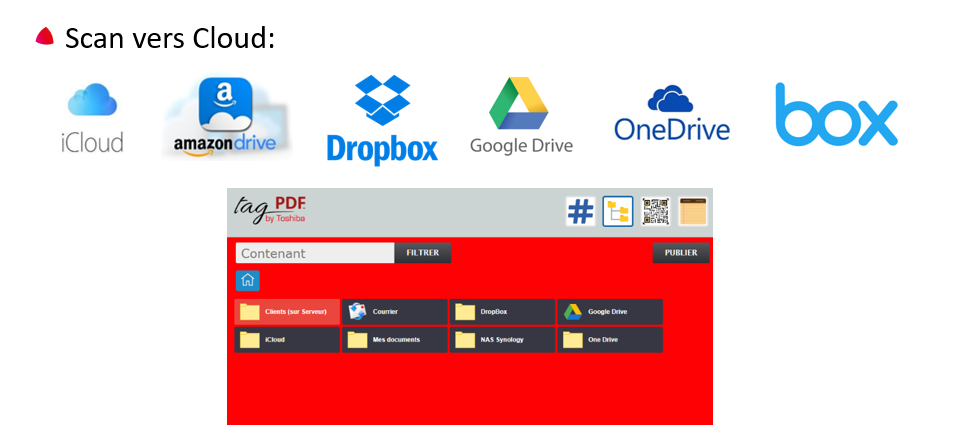Click the Dropbox logo

pyautogui.click(x=382, y=119)
